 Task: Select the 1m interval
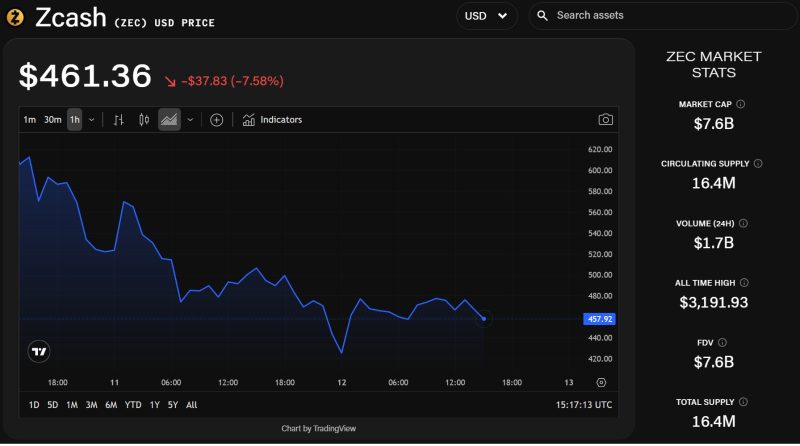[30, 120]
